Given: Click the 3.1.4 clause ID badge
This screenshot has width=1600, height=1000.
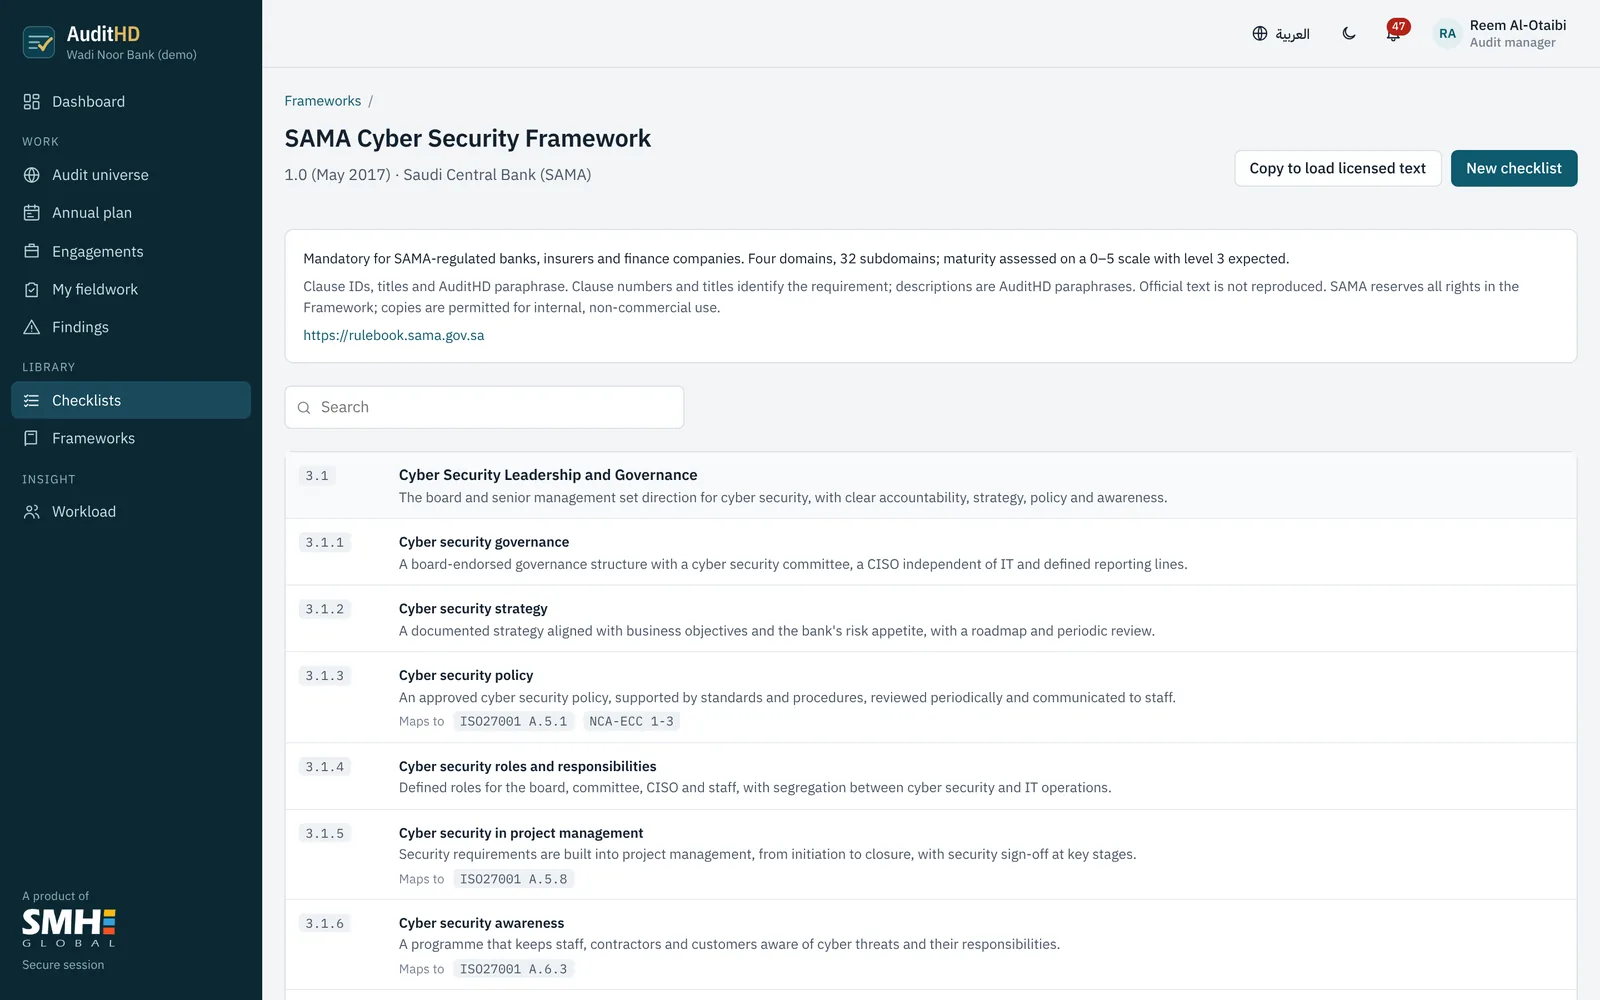Looking at the screenshot, I should point(325,767).
